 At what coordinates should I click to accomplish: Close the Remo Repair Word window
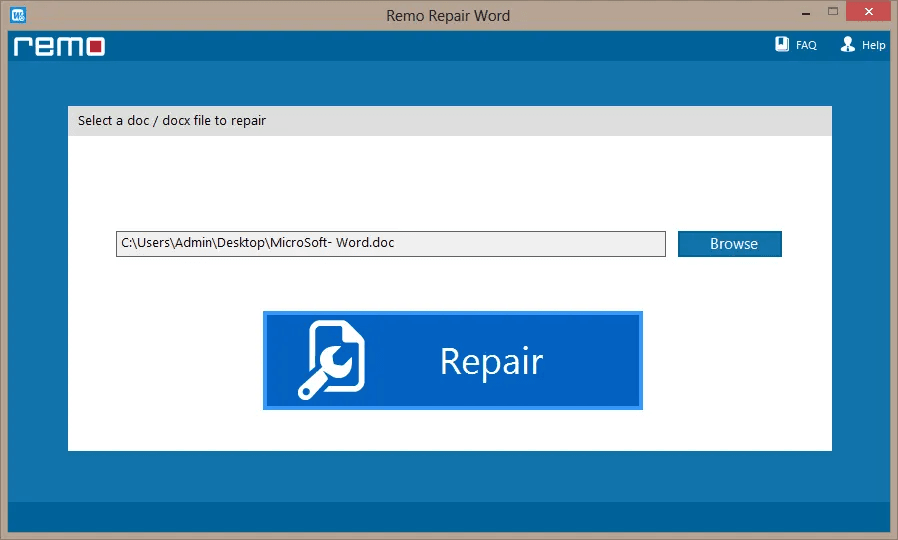tap(868, 11)
